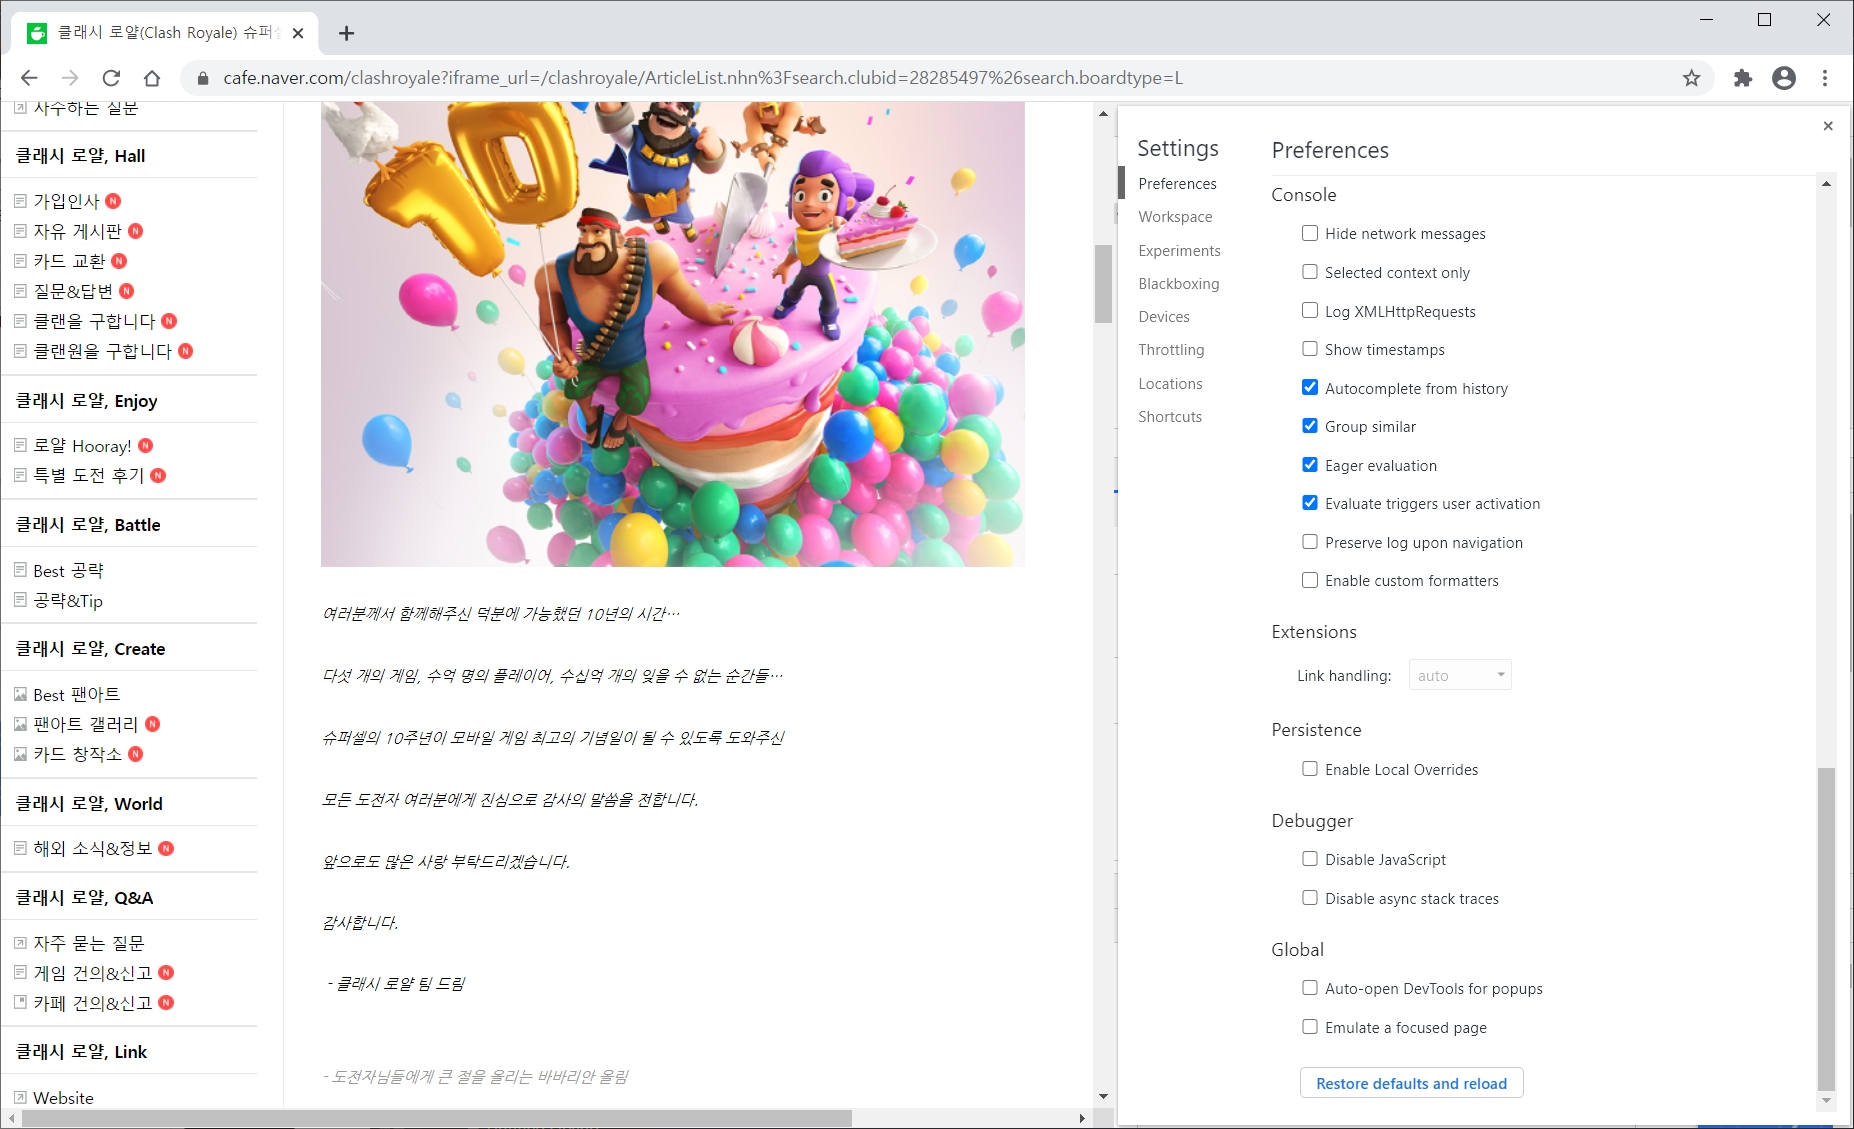The width and height of the screenshot is (1854, 1129).
Task: Toggle Preserve log upon navigation
Action: 1310,542
